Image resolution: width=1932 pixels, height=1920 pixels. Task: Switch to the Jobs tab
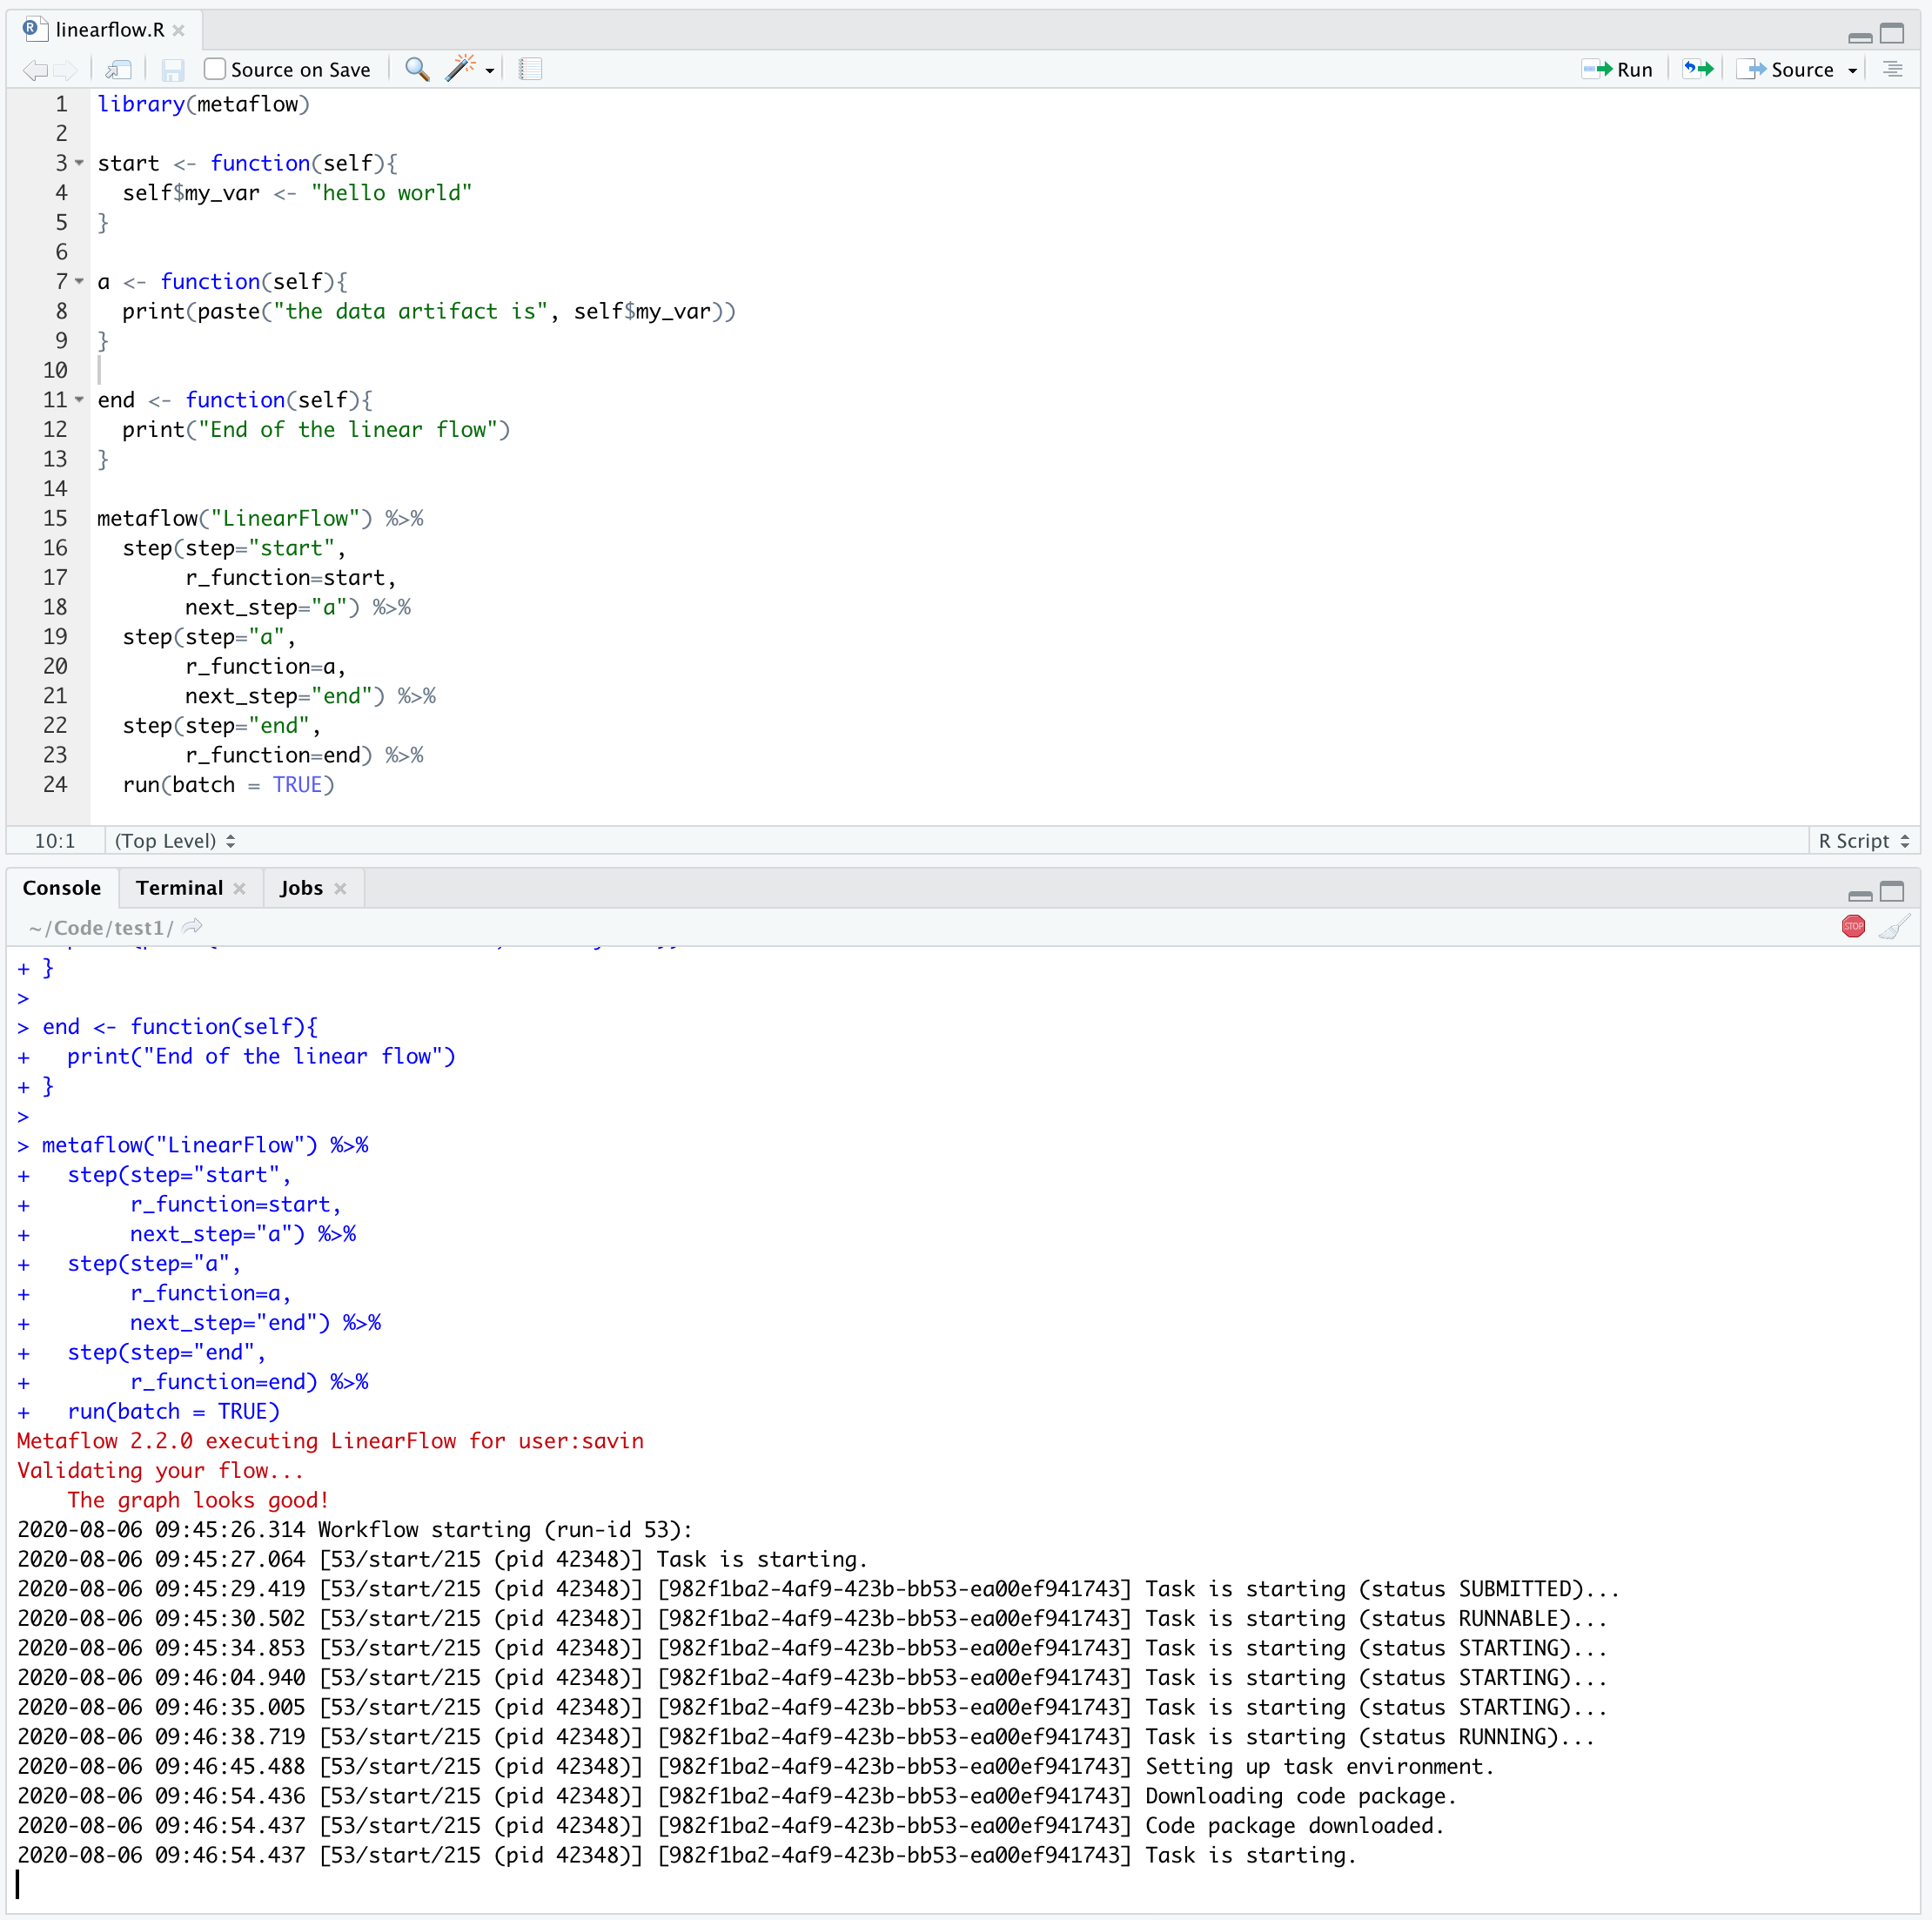point(301,888)
